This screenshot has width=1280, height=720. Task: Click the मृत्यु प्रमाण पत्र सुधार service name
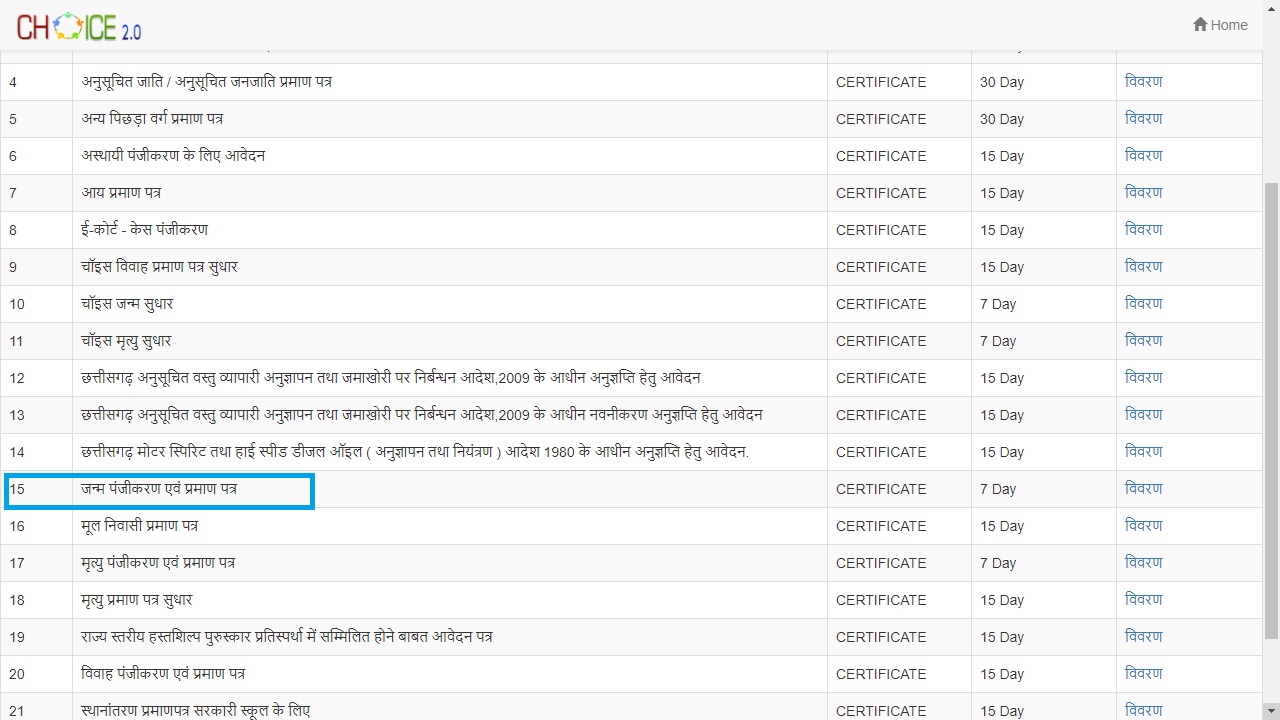coord(137,600)
